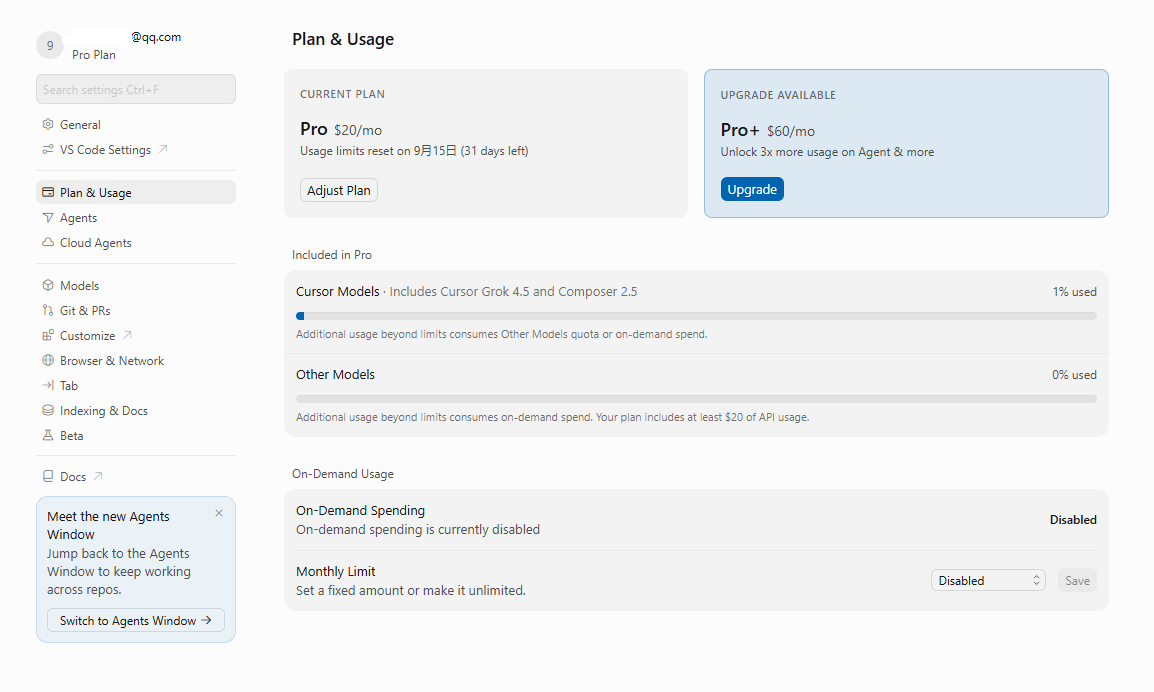Open the Agents settings section
Image resolution: width=1154 pixels, height=692 pixels.
(136, 217)
